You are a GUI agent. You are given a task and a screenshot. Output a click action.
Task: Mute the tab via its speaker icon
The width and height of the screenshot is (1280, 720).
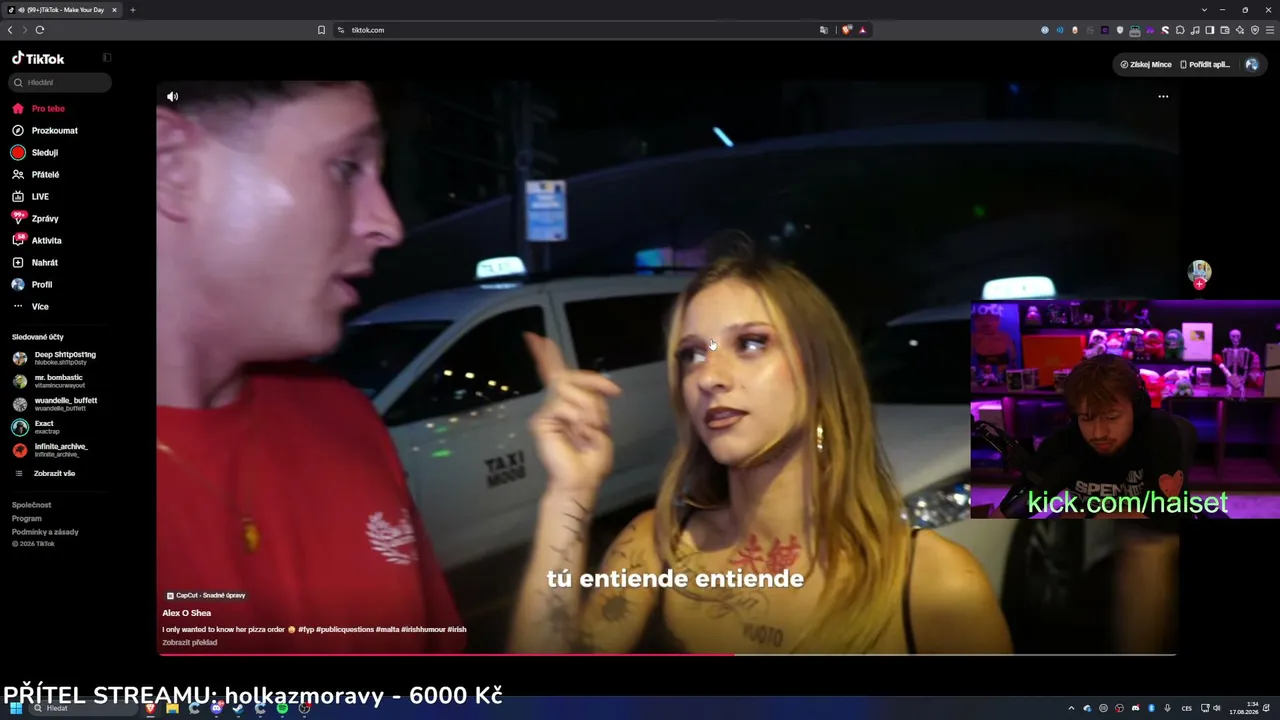click(x=20, y=10)
